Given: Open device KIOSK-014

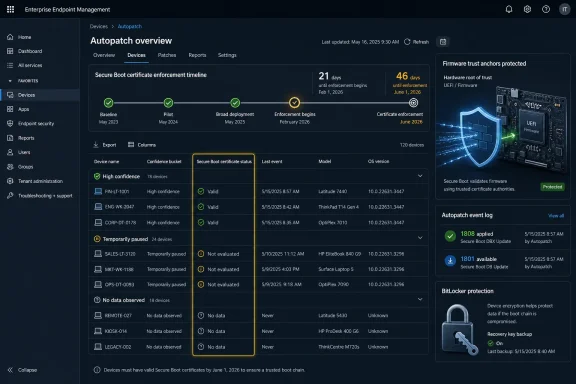Looking at the screenshot, I should click(x=116, y=331).
